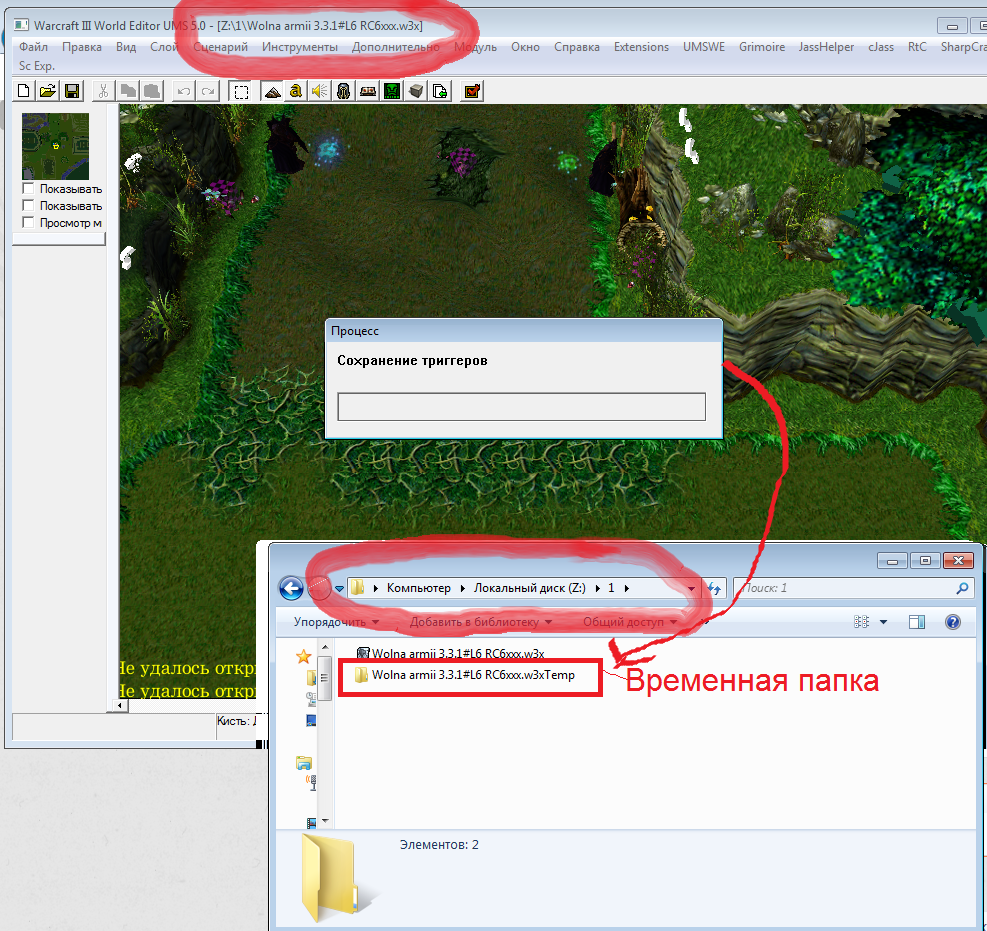This screenshot has height=931, width=987.
Task: Click the Элементов: 2 status text
Action: 439,845
